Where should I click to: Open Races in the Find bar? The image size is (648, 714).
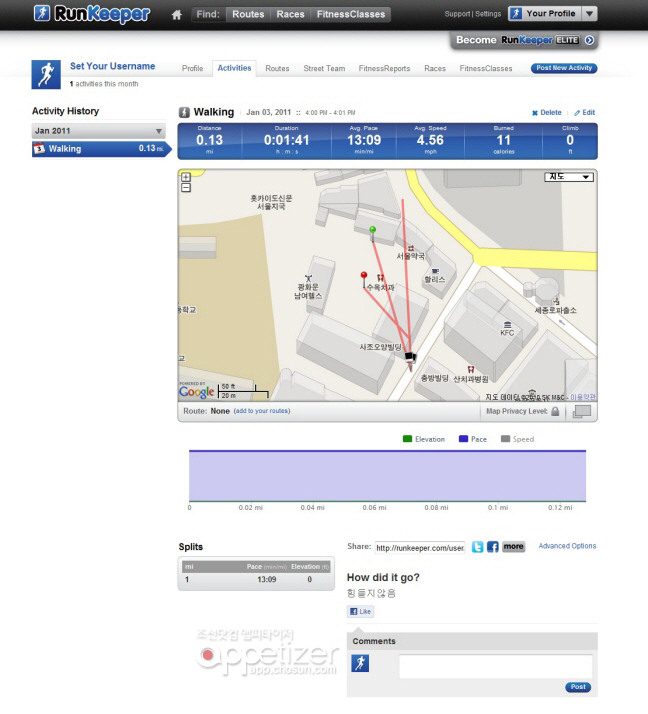click(x=291, y=14)
